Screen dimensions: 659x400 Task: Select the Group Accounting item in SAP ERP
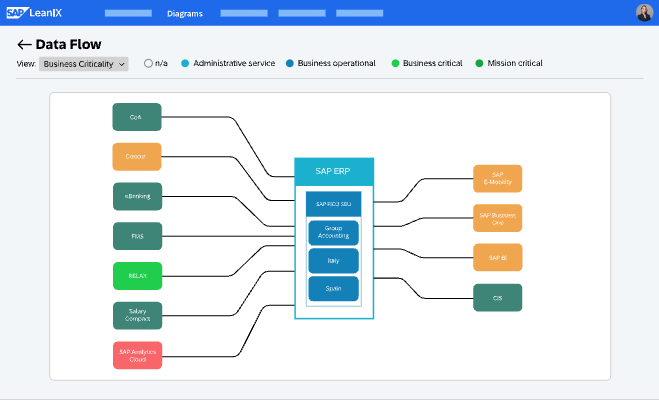tap(334, 232)
